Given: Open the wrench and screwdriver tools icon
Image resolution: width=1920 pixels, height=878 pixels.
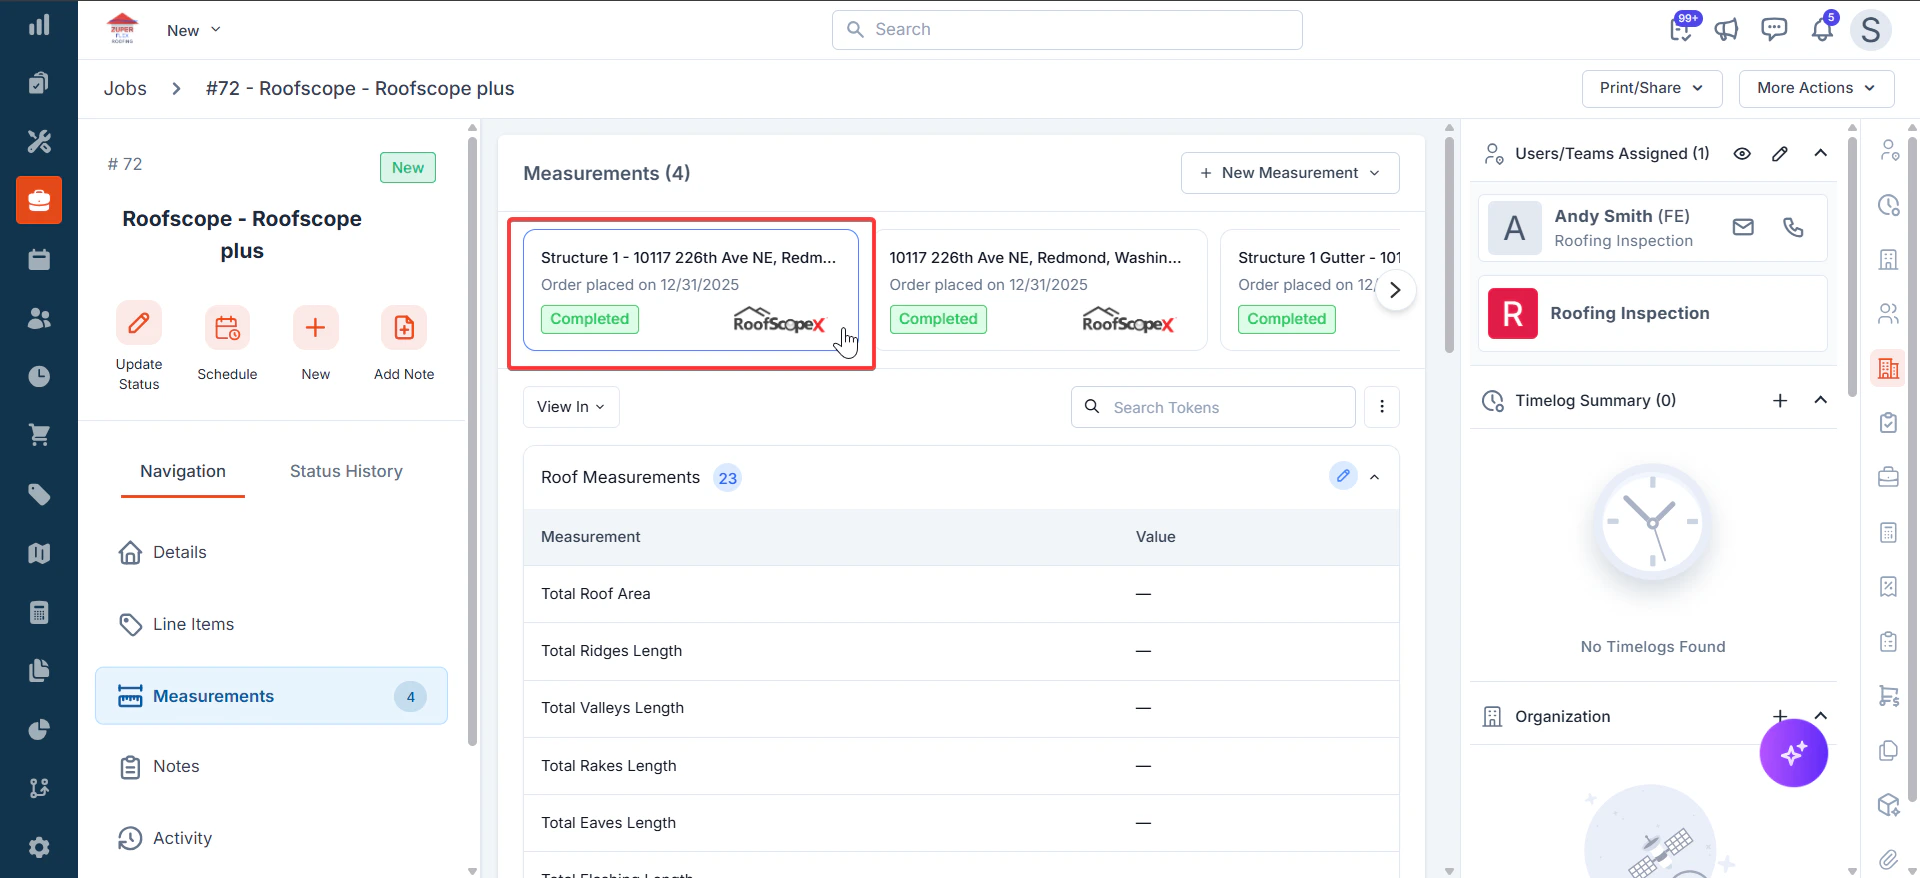Looking at the screenshot, I should pyautogui.click(x=39, y=142).
